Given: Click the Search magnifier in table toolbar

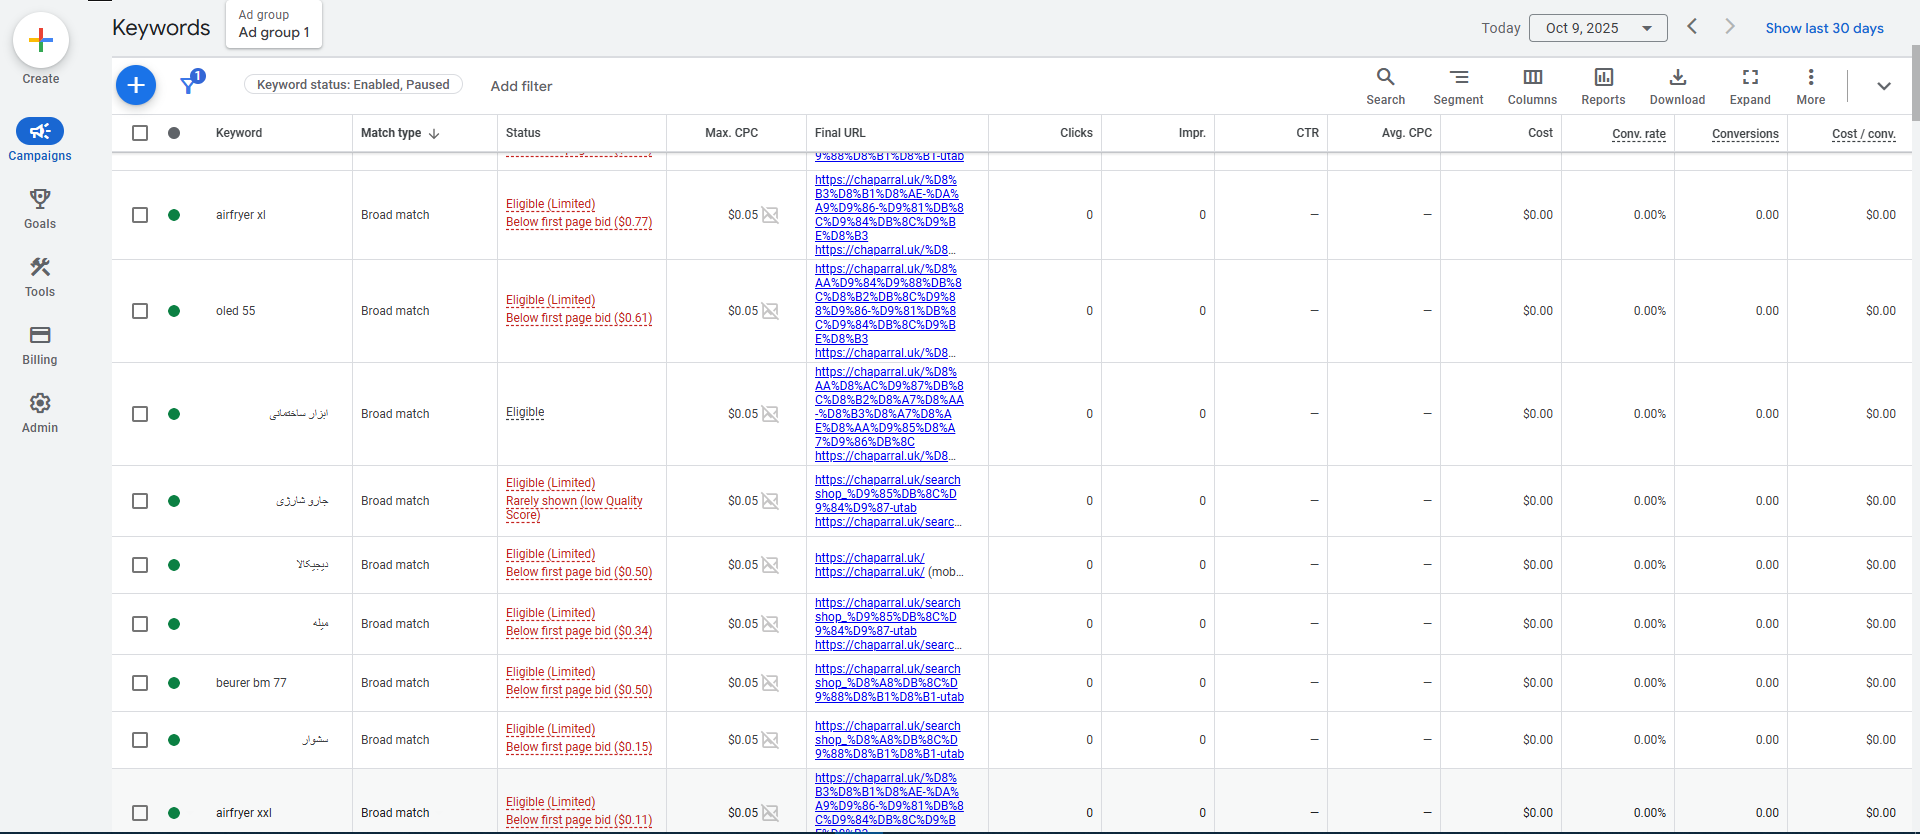Looking at the screenshot, I should point(1385,85).
